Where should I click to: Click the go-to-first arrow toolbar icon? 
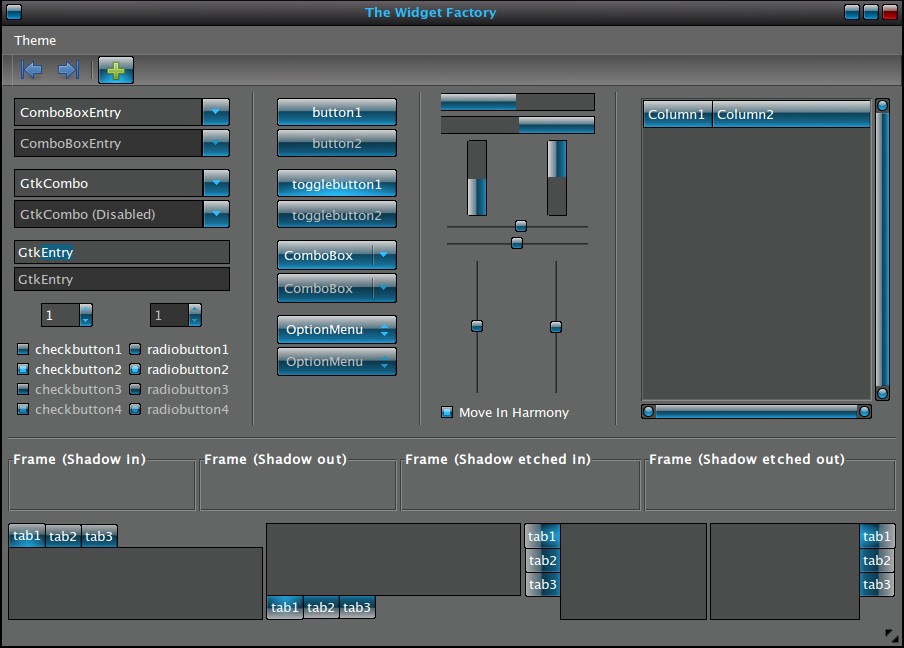pyautogui.click(x=32, y=70)
